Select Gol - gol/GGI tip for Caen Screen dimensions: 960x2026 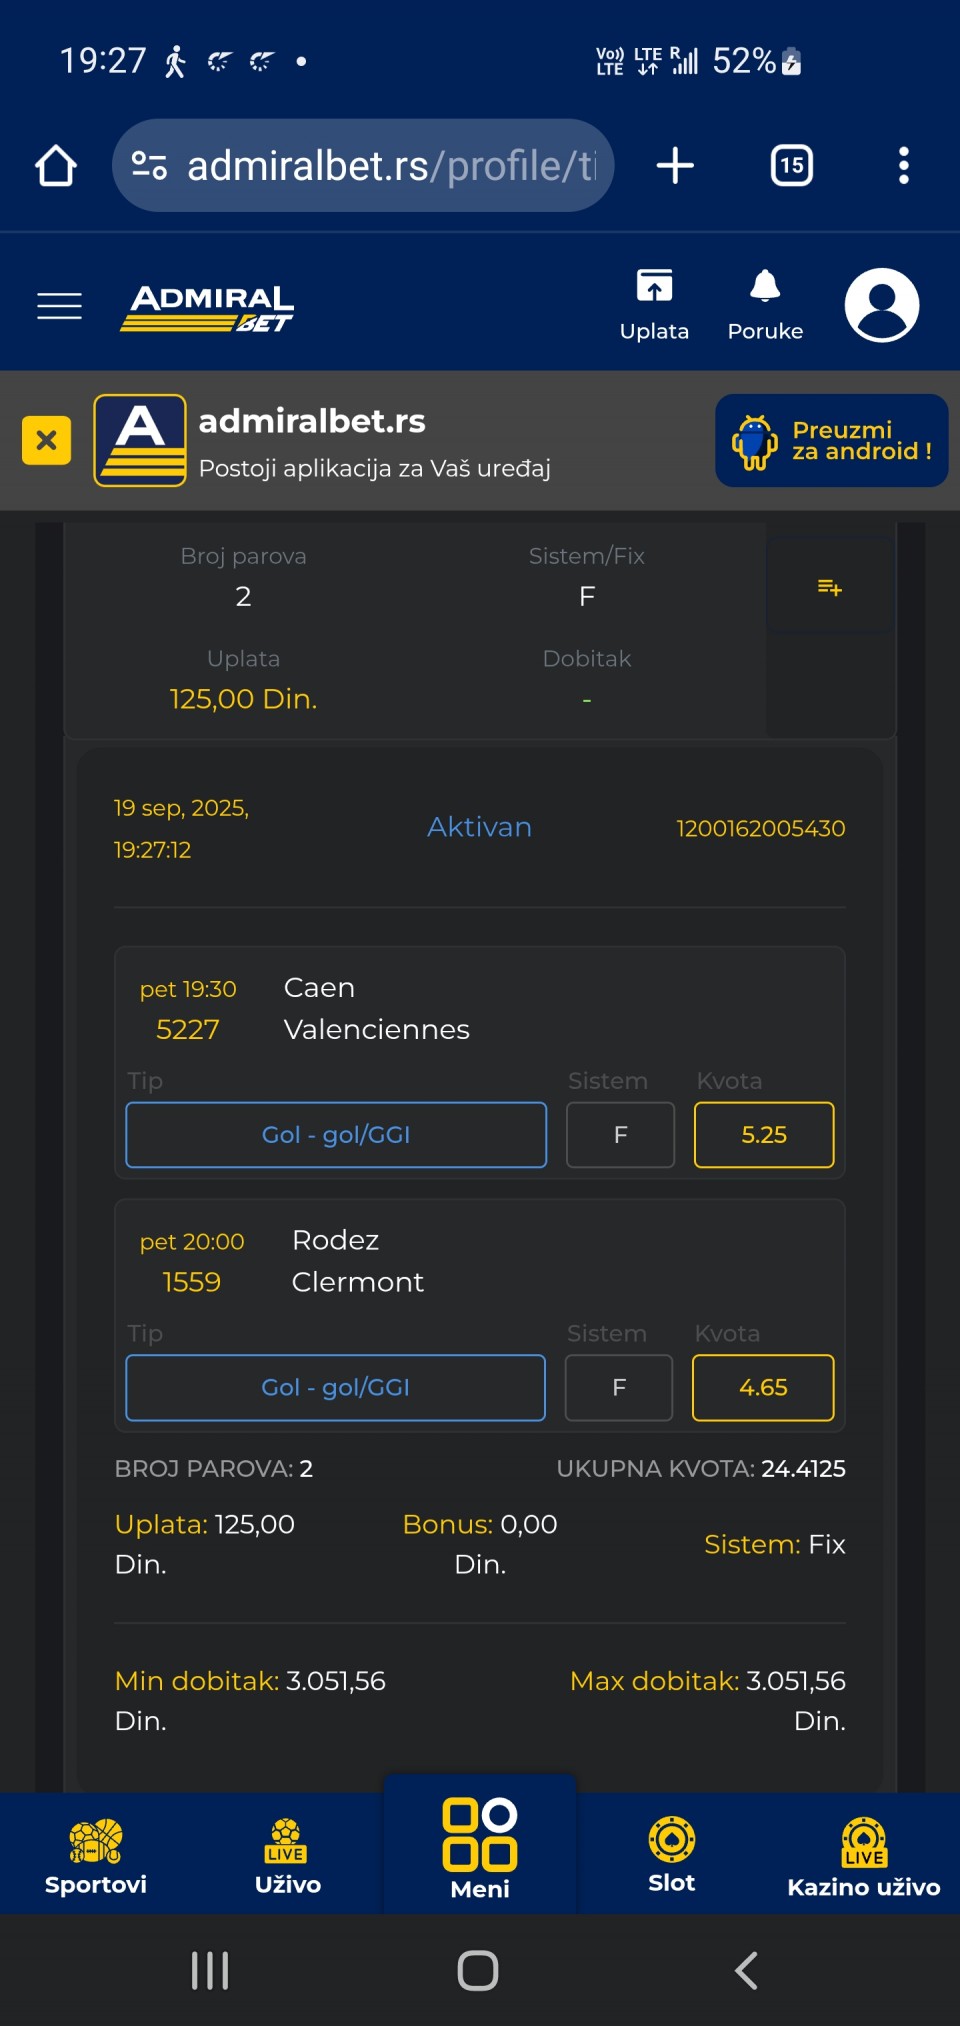tap(336, 1135)
